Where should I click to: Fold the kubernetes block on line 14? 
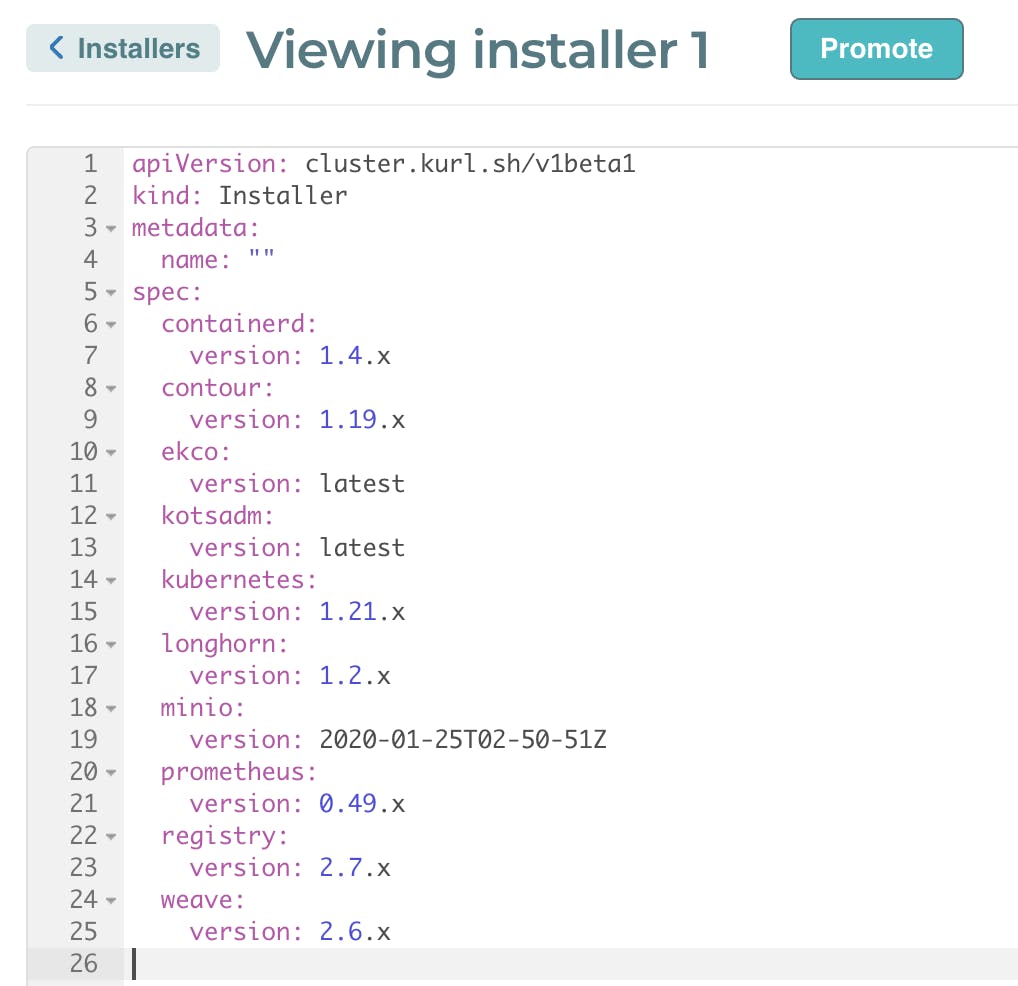(111, 580)
